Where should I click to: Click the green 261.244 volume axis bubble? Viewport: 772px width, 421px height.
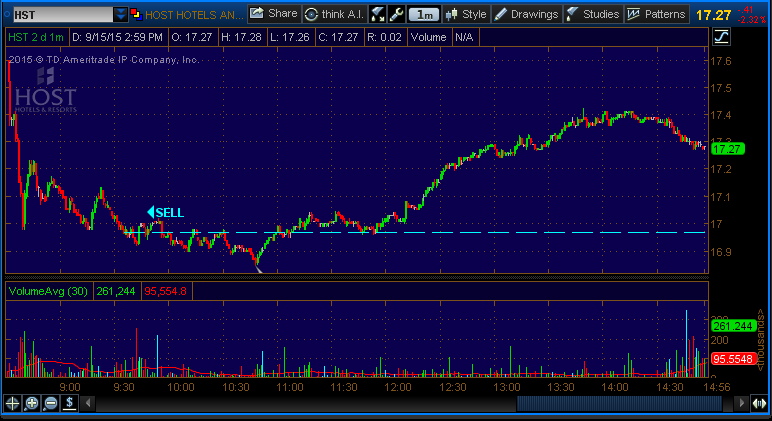[733, 326]
